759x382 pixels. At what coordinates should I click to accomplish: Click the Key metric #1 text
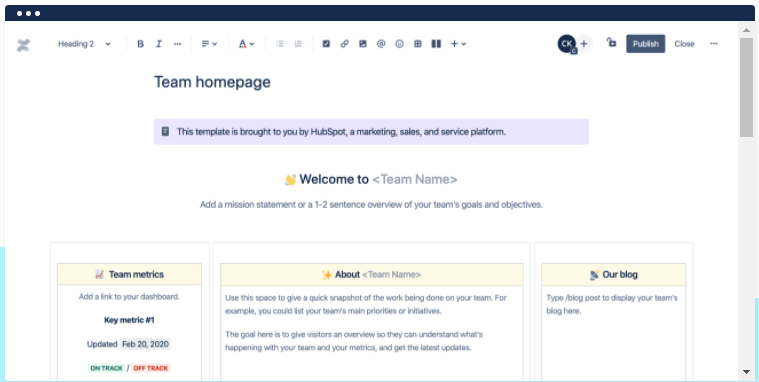click(x=129, y=320)
